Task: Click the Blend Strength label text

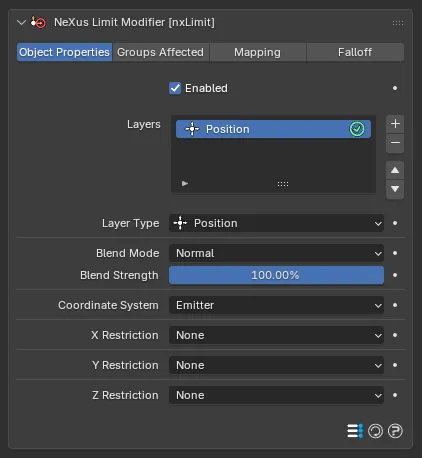Action: tap(119, 275)
